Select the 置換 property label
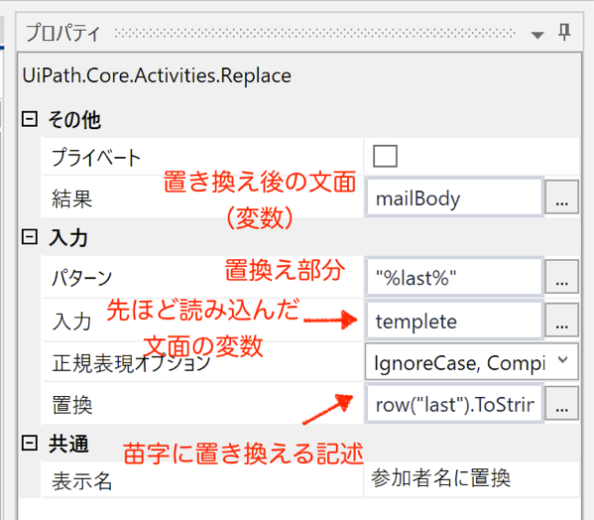Screen dimensions: 594x520 tap(72, 405)
